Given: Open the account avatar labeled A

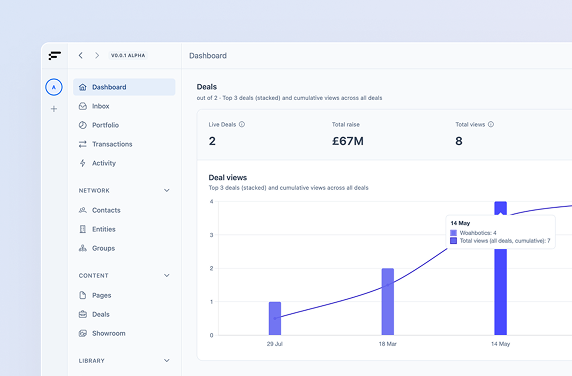Looking at the screenshot, I should pos(54,87).
